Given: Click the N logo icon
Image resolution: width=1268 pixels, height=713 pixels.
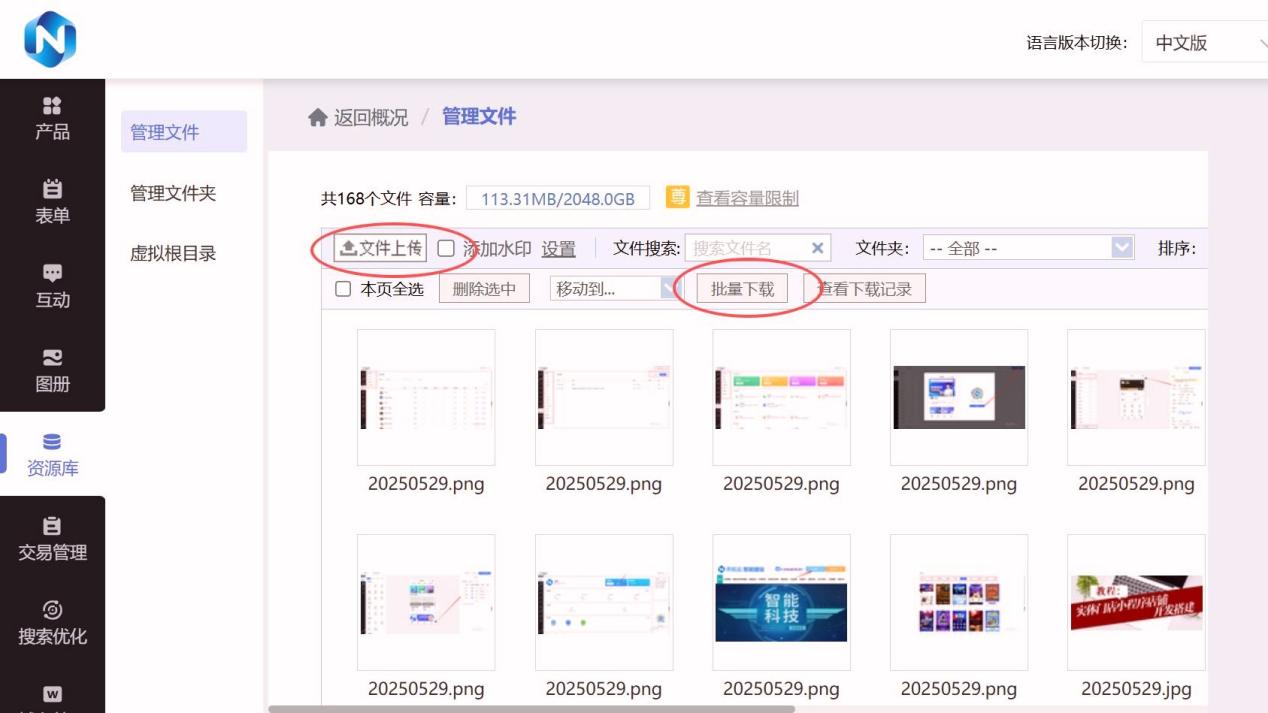Looking at the screenshot, I should tap(50, 40).
